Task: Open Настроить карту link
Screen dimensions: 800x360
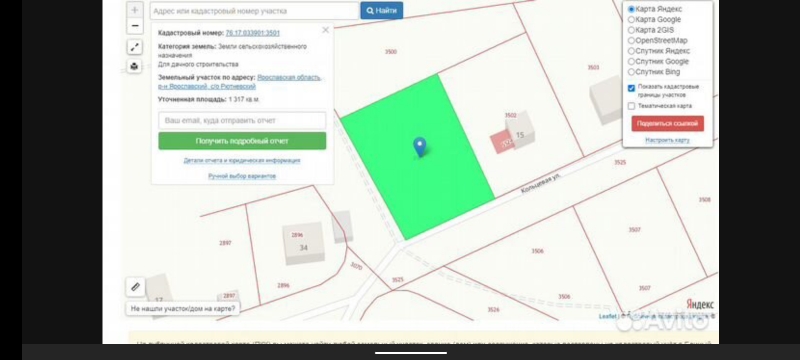Action: tap(667, 140)
